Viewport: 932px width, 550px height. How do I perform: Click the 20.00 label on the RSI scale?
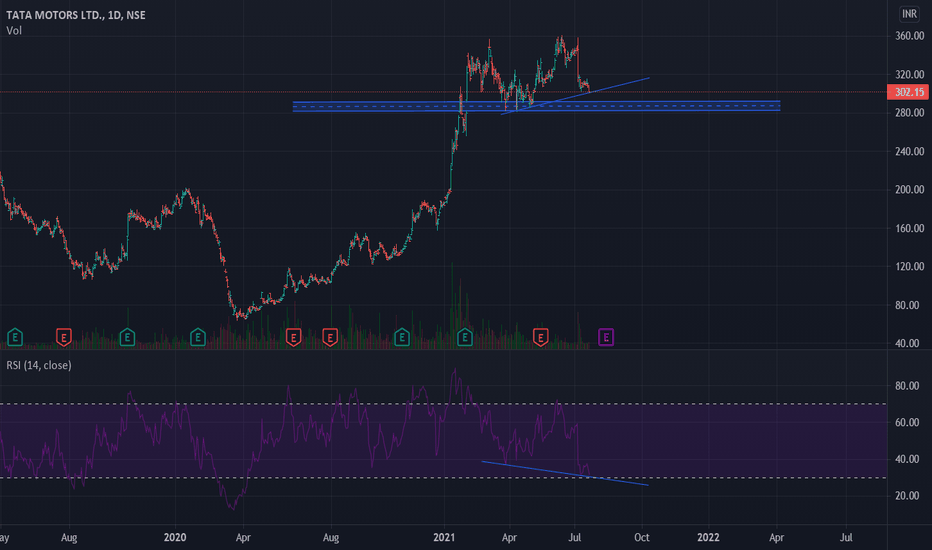(x=907, y=495)
